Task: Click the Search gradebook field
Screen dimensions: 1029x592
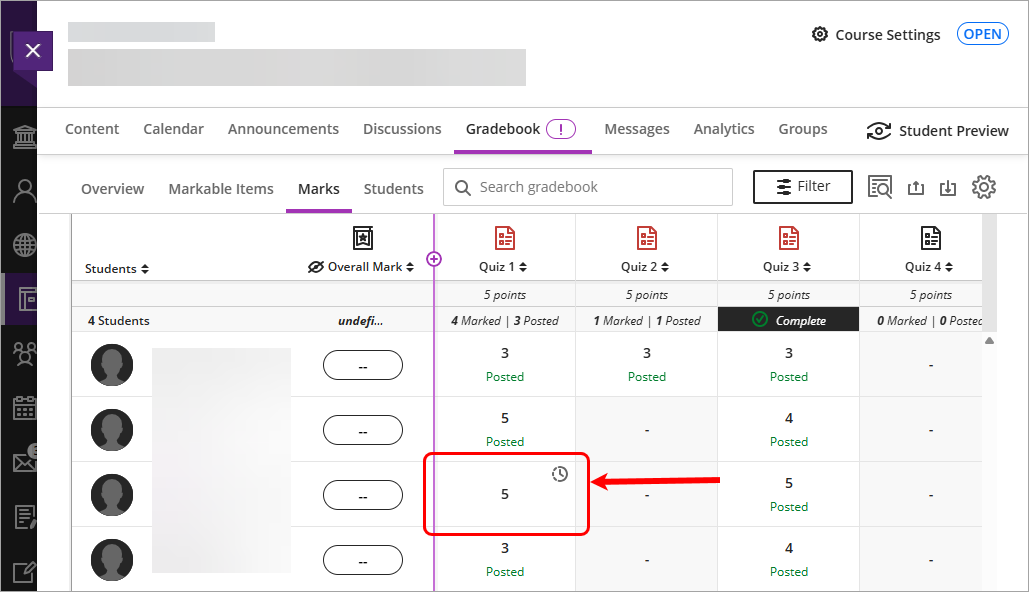Action: (x=587, y=187)
